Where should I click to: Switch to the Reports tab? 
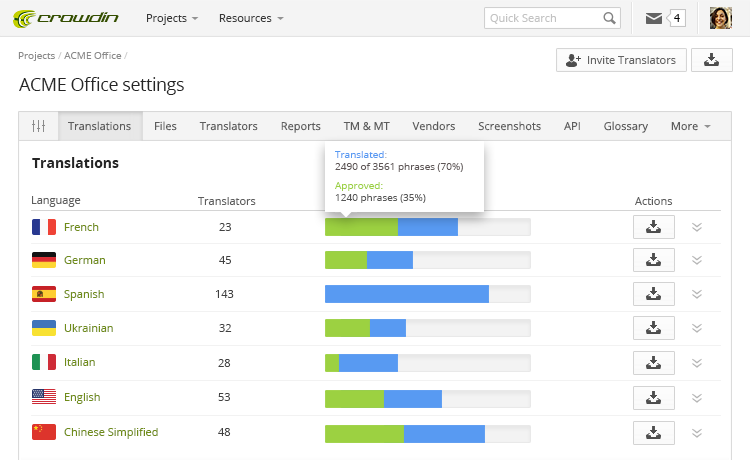[x=300, y=126]
